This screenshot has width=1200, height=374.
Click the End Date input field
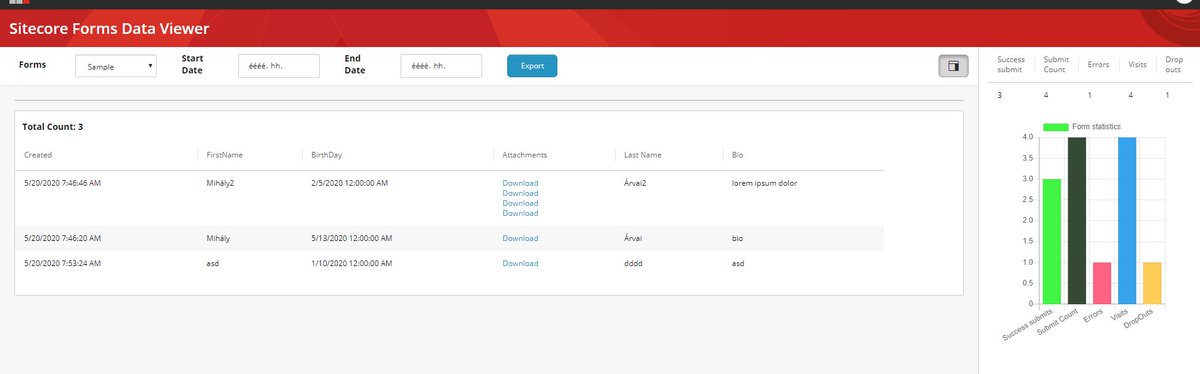point(441,66)
